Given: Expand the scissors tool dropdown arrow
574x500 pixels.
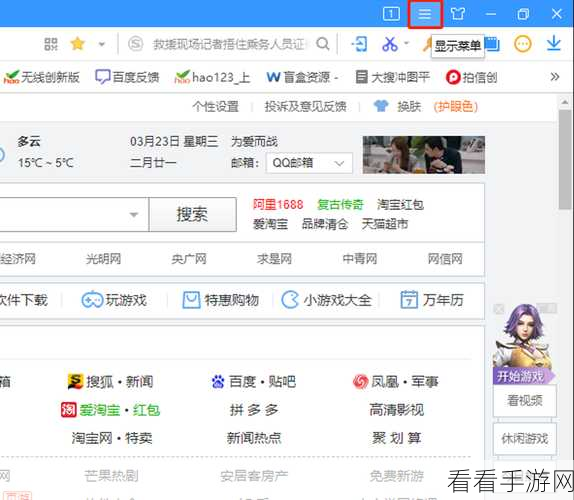Looking at the screenshot, I should [406, 43].
